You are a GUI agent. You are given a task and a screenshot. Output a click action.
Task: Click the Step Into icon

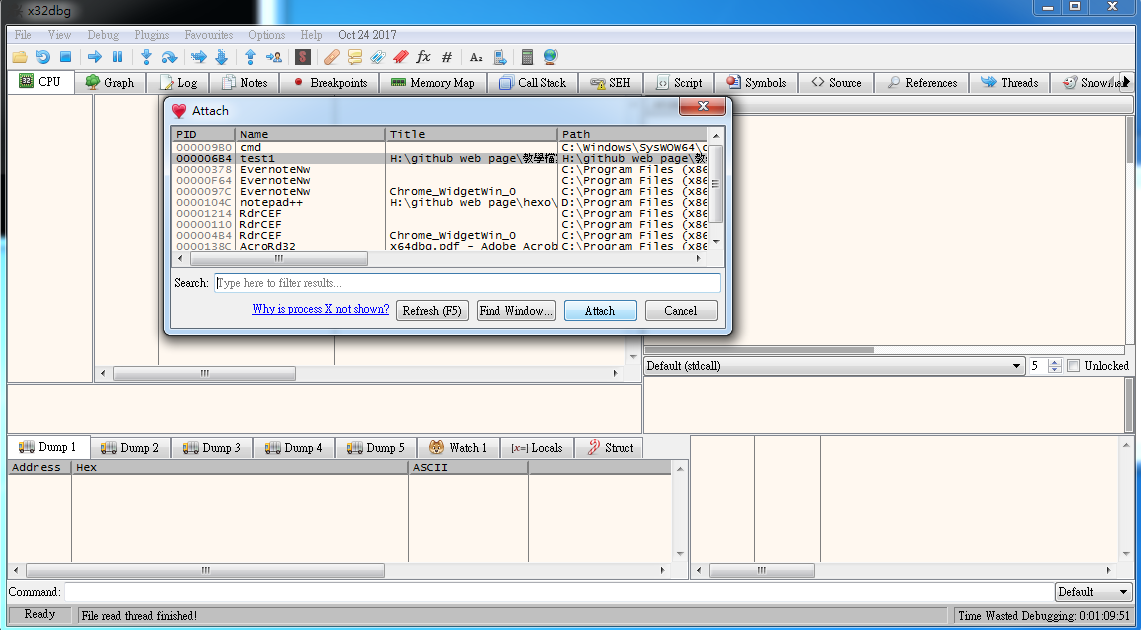(146, 57)
